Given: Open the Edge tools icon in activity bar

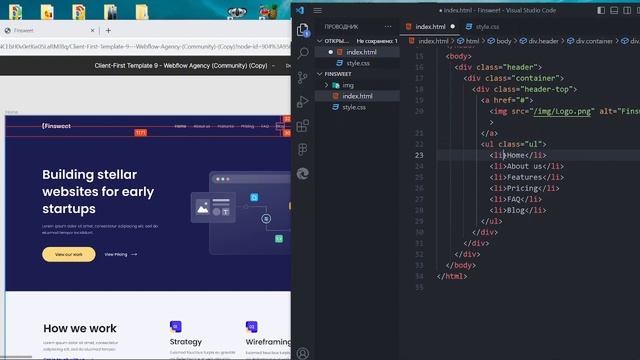Looking at the screenshot, I should tap(302, 173).
